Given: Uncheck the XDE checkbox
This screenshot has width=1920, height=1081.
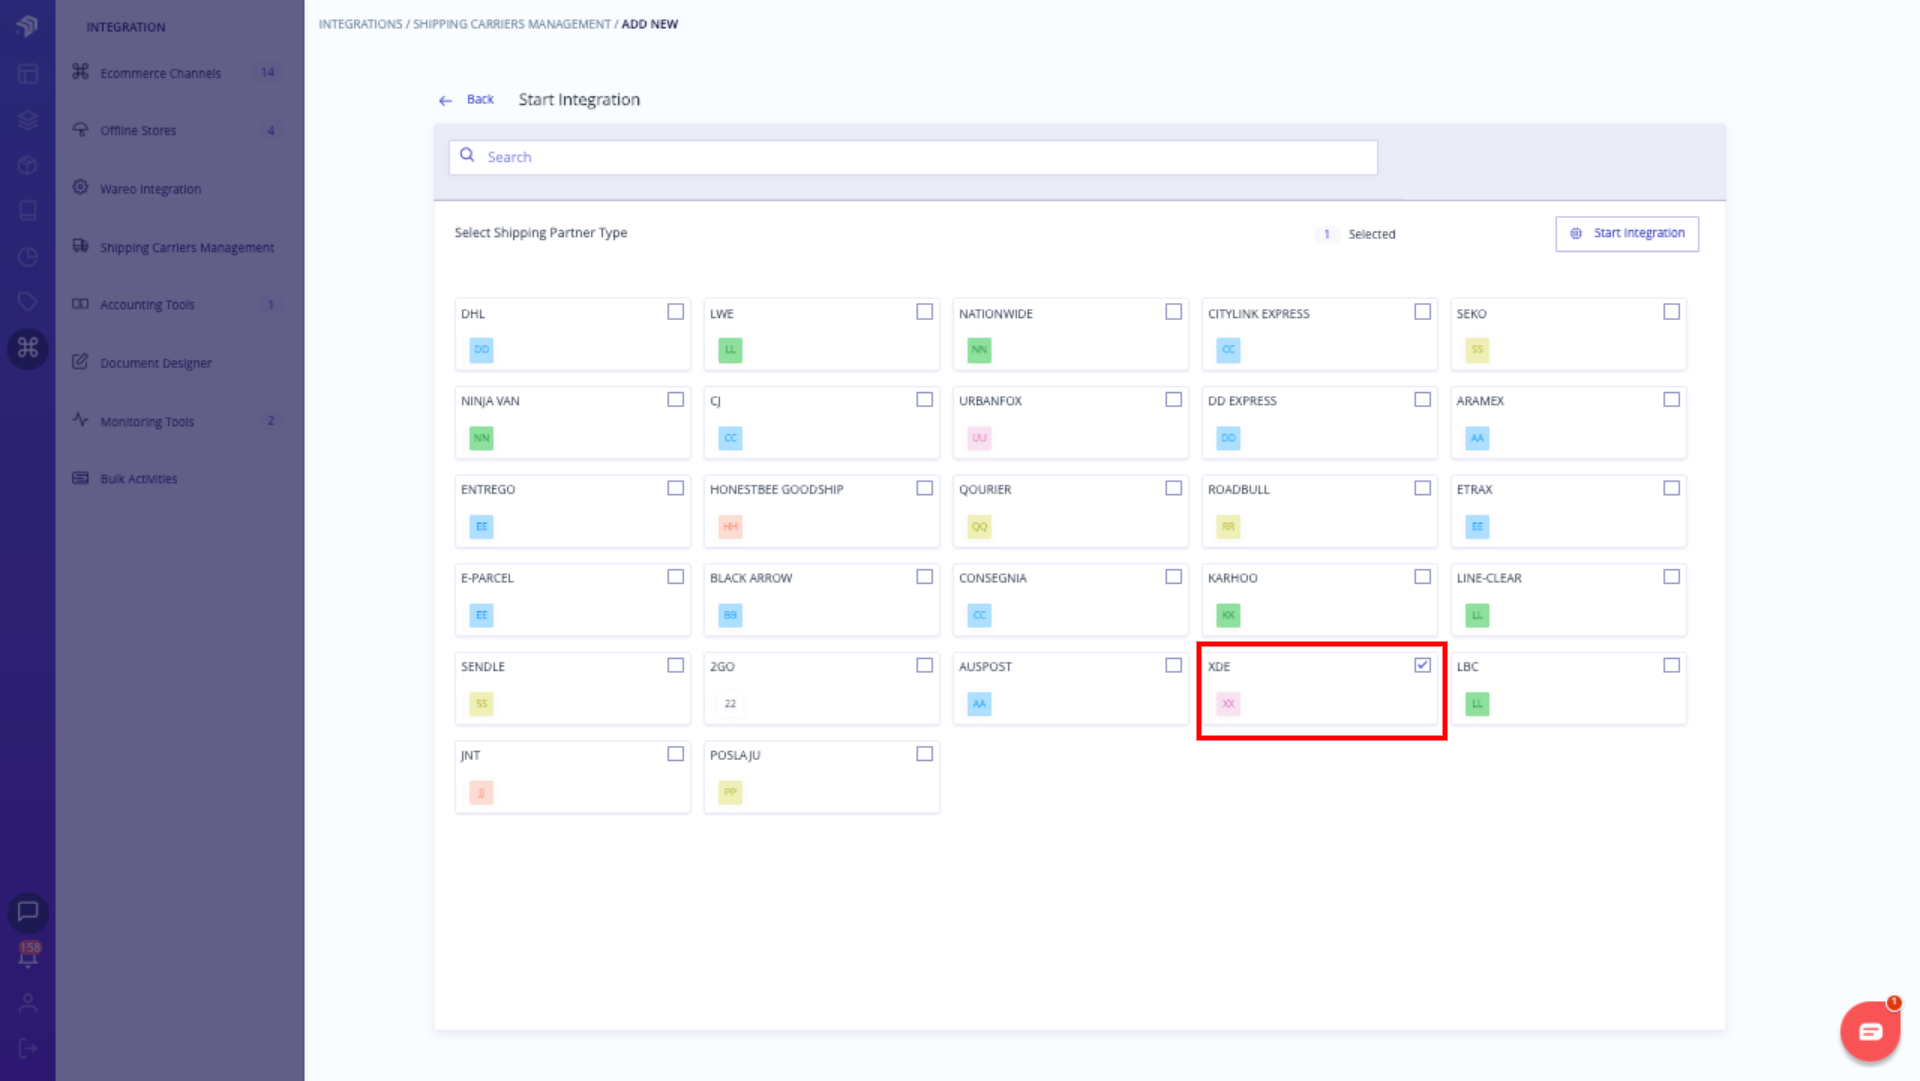Looking at the screenshot, I should pyautogui.click(x=1422, y=665).
